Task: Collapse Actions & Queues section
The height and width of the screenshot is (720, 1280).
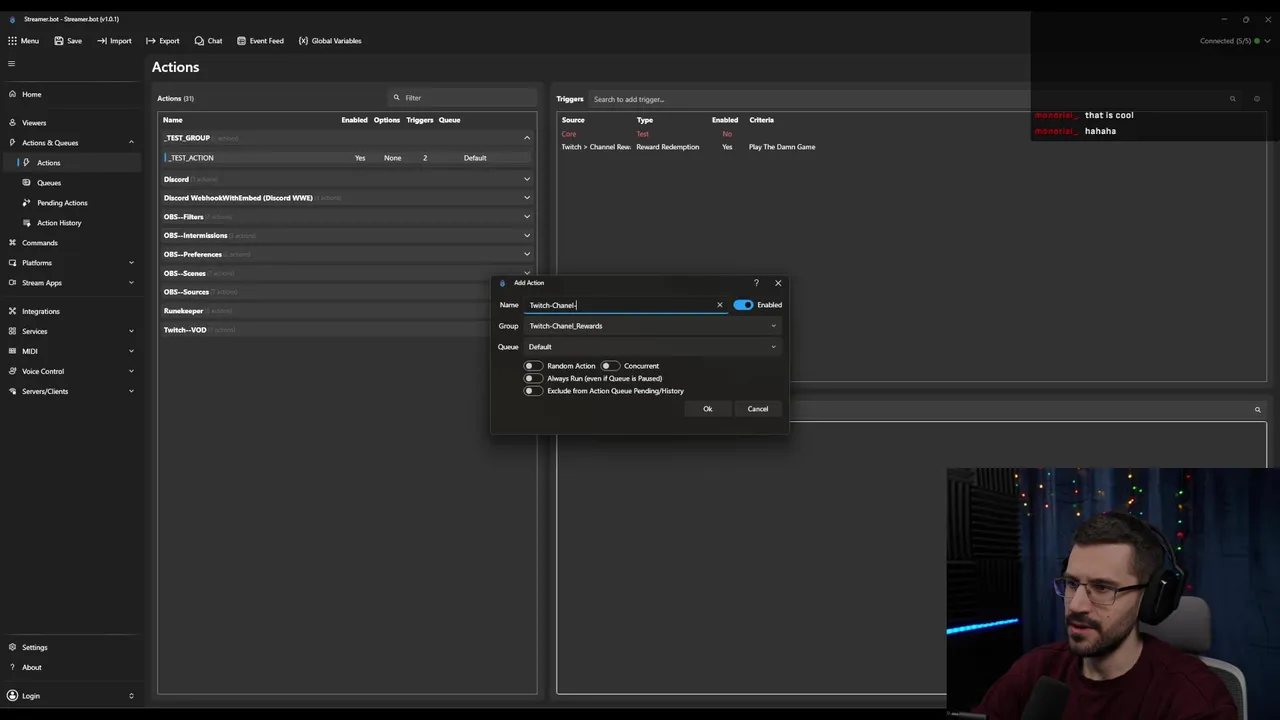Action: [131, 142]
